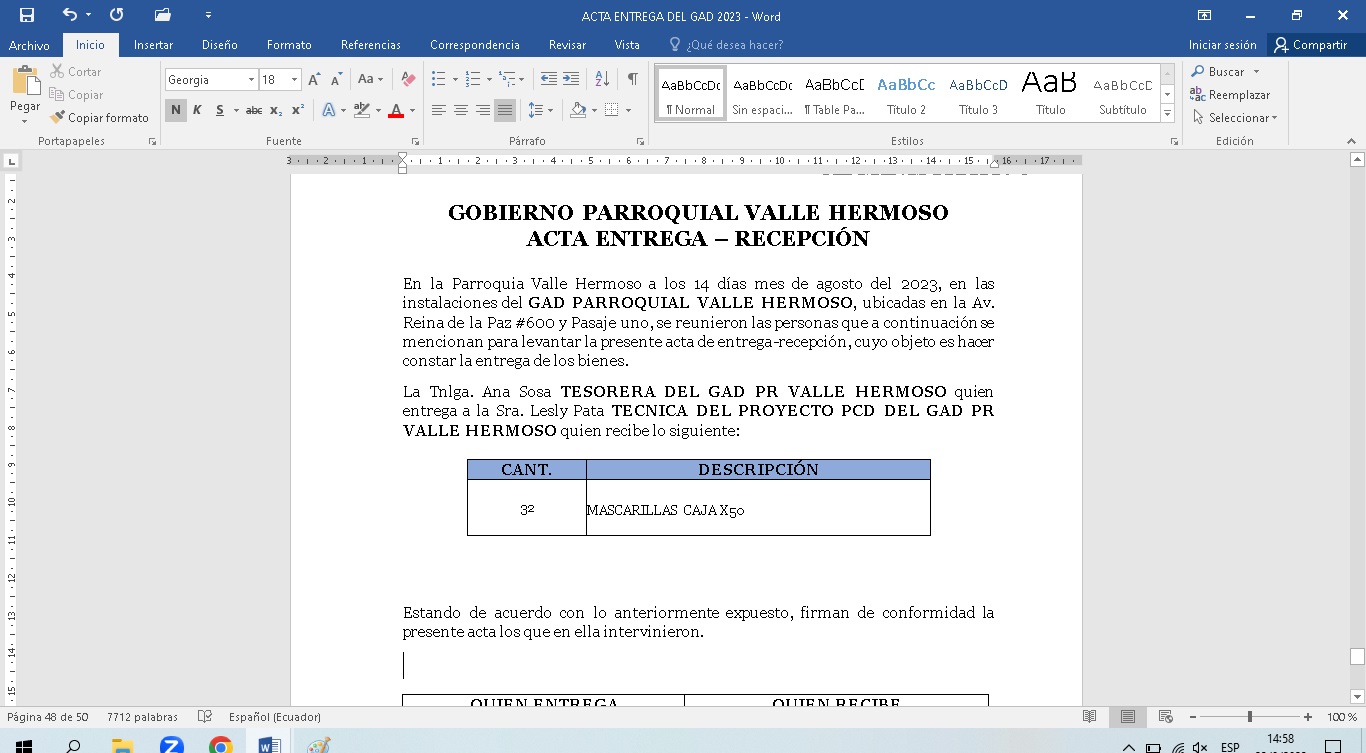Apply the bulleted list icon
Viewport: 1366px width, 753px height.
[x=438, y=79]
